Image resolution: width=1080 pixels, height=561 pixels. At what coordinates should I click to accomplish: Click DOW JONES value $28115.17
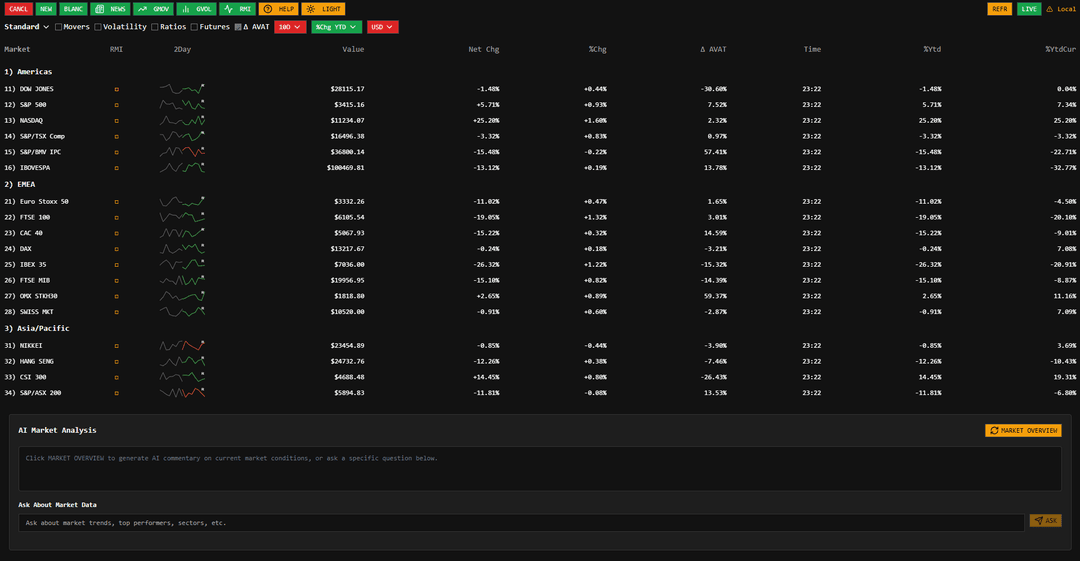pos(347,89)
